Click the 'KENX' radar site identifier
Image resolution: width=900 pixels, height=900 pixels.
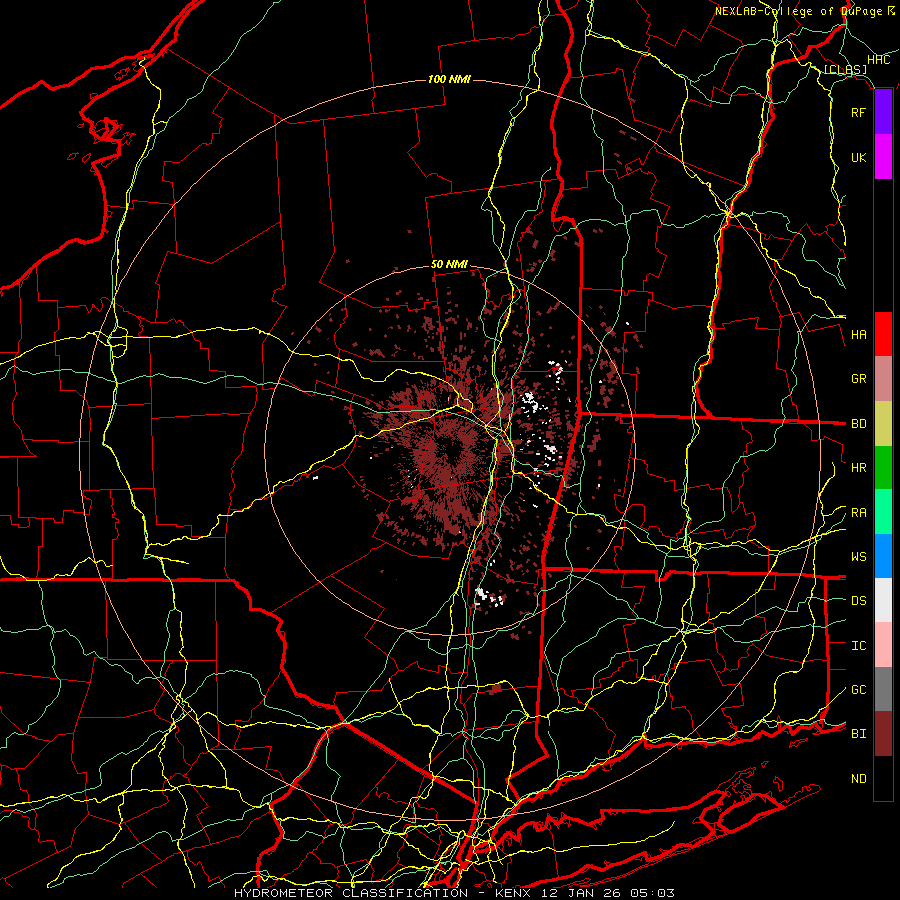click(x=513, y=893)
